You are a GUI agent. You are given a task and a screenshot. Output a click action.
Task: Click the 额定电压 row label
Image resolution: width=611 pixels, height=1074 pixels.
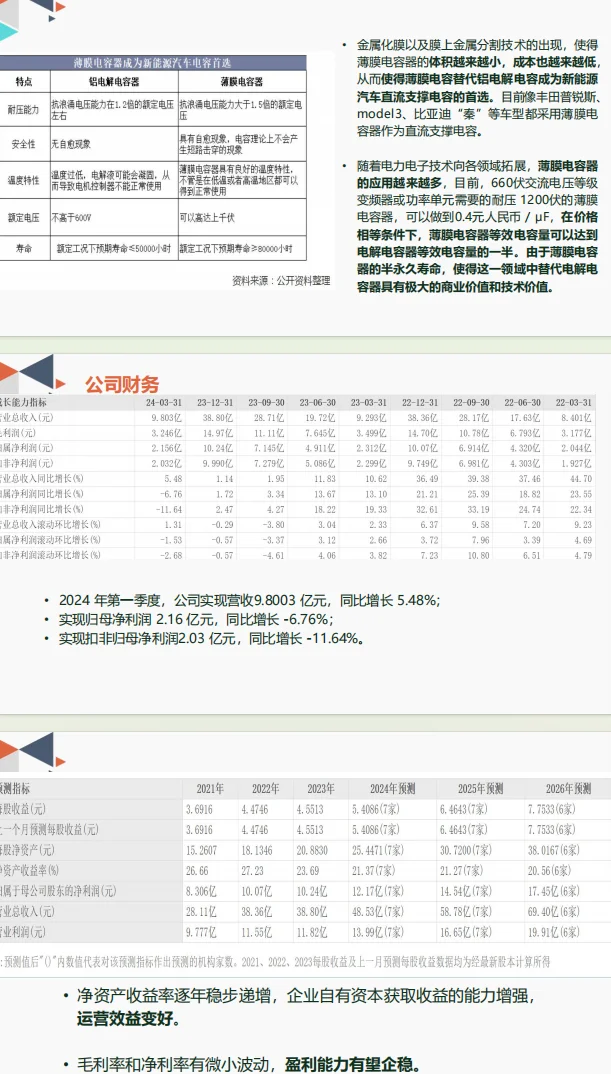[23, 217]
